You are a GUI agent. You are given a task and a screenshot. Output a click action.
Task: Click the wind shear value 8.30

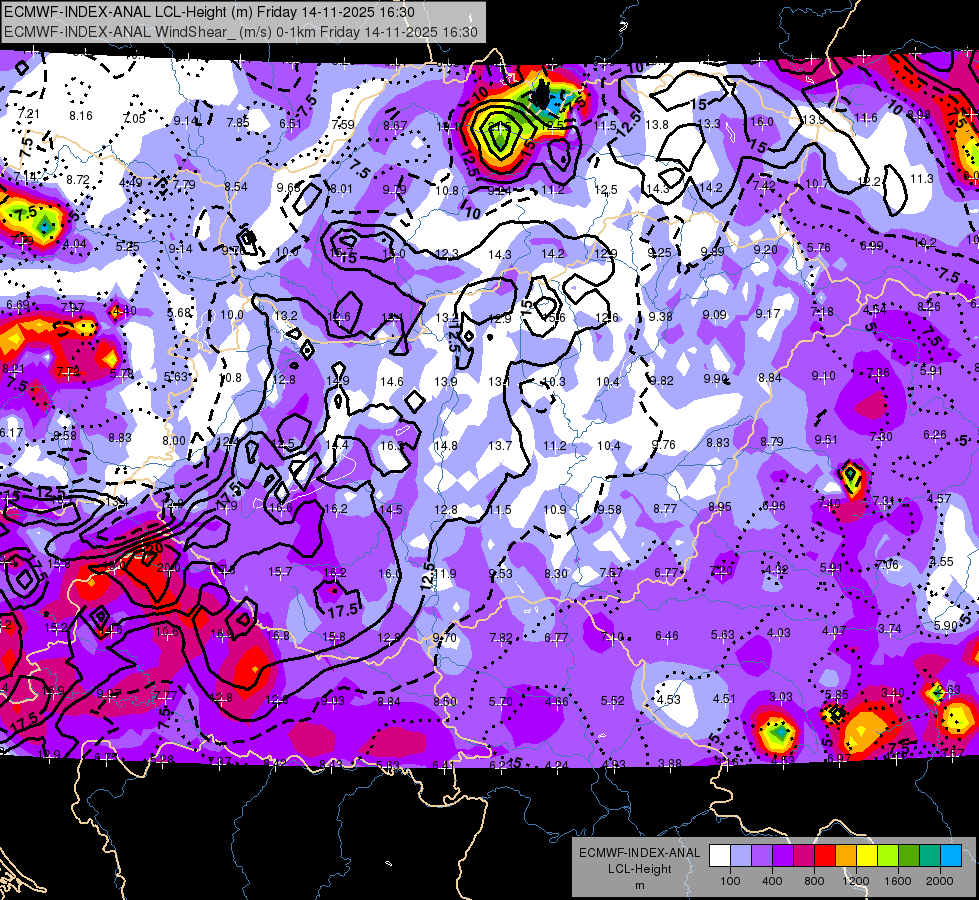click(x=556, y=573)
